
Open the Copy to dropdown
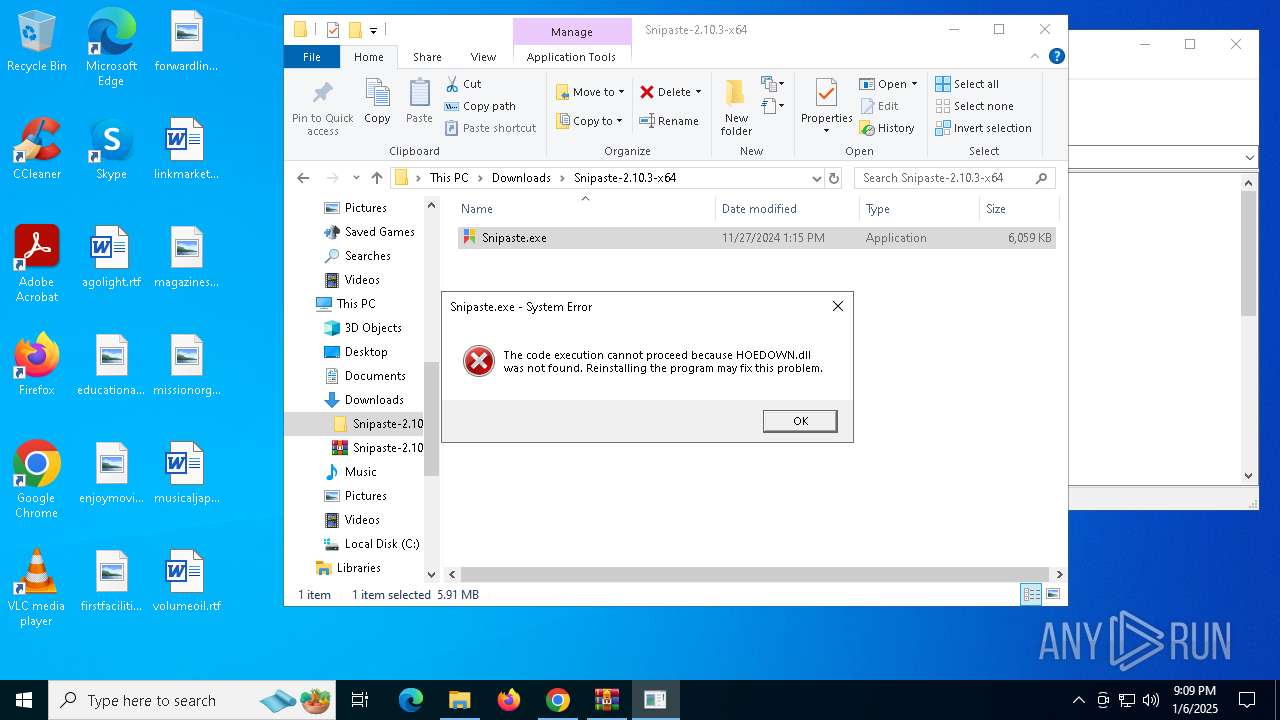(x=591, y=121)
